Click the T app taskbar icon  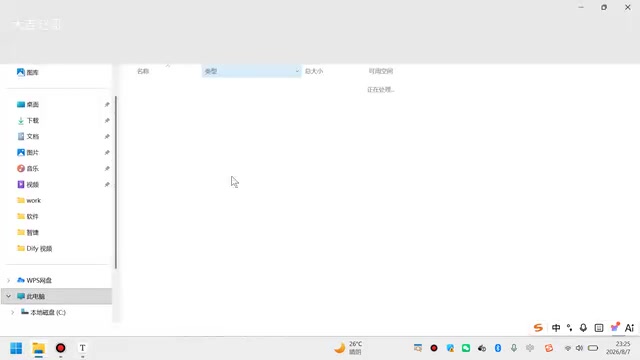(x=82, y=348)
